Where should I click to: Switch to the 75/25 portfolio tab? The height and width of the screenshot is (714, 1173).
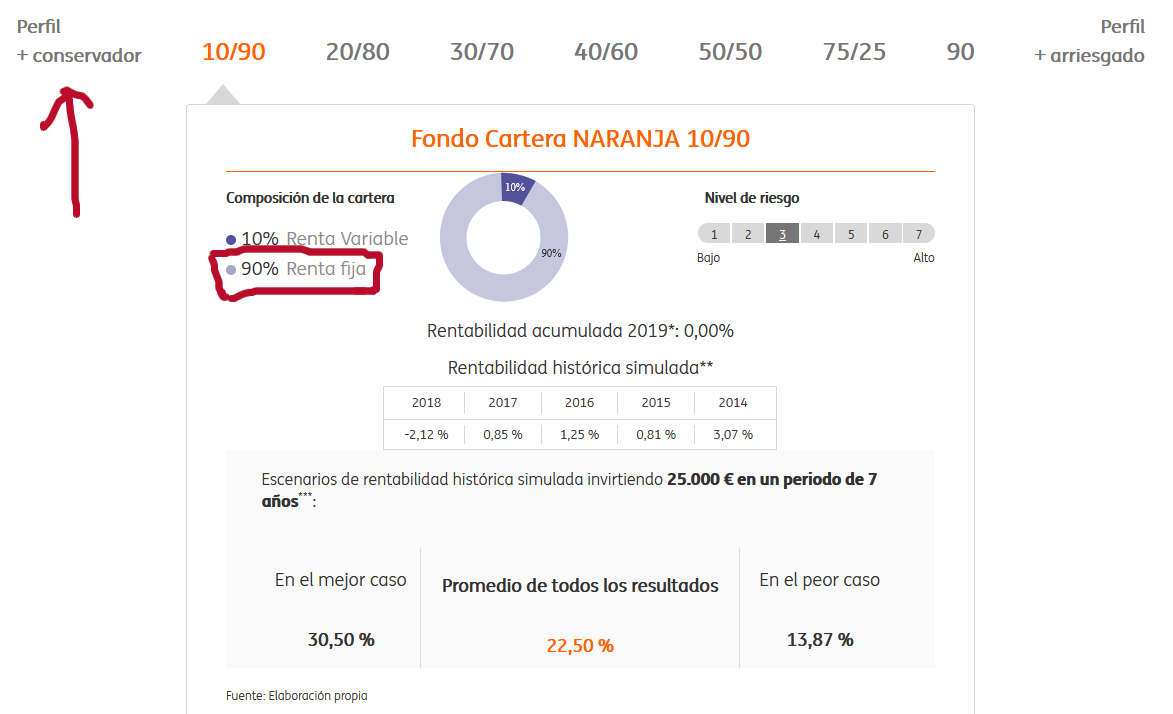click(854, 52)
